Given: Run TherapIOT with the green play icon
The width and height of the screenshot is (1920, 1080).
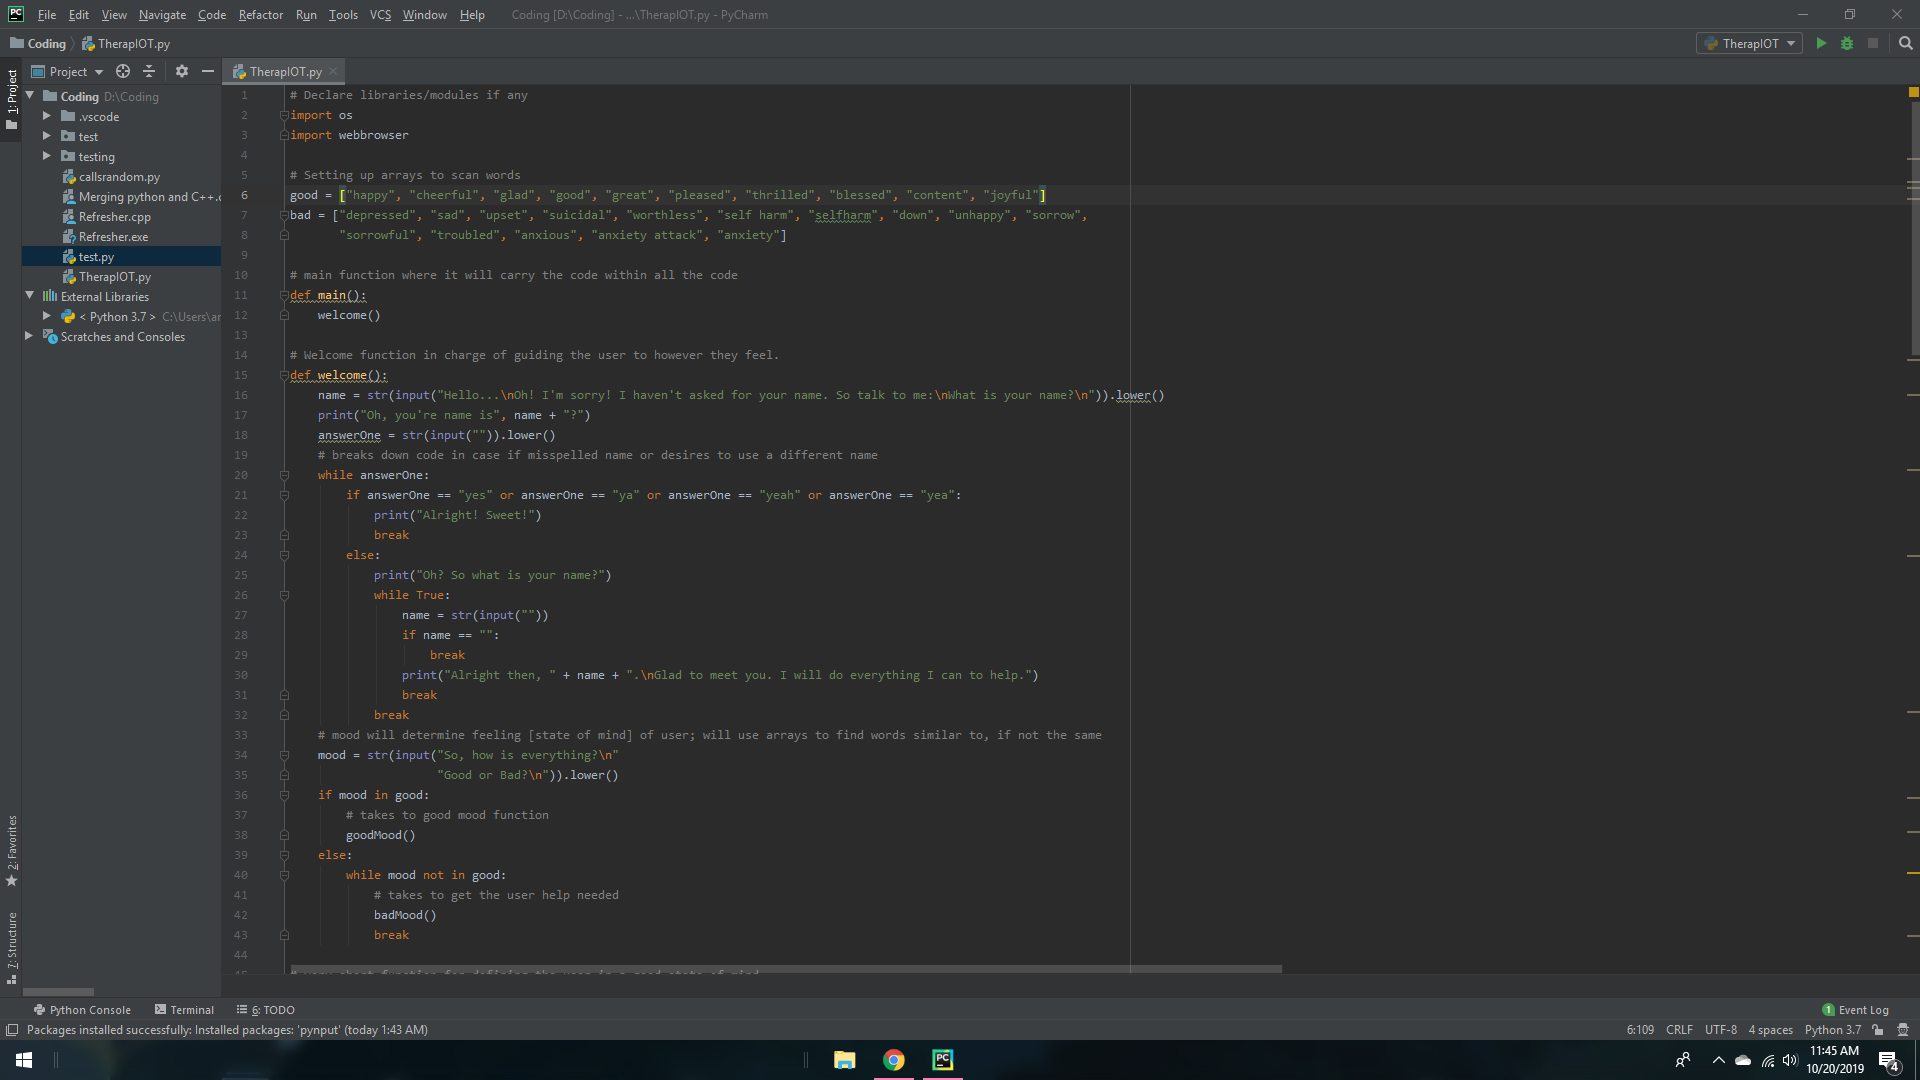Looking at the screenshot, I should click(x=1821, y=43).
